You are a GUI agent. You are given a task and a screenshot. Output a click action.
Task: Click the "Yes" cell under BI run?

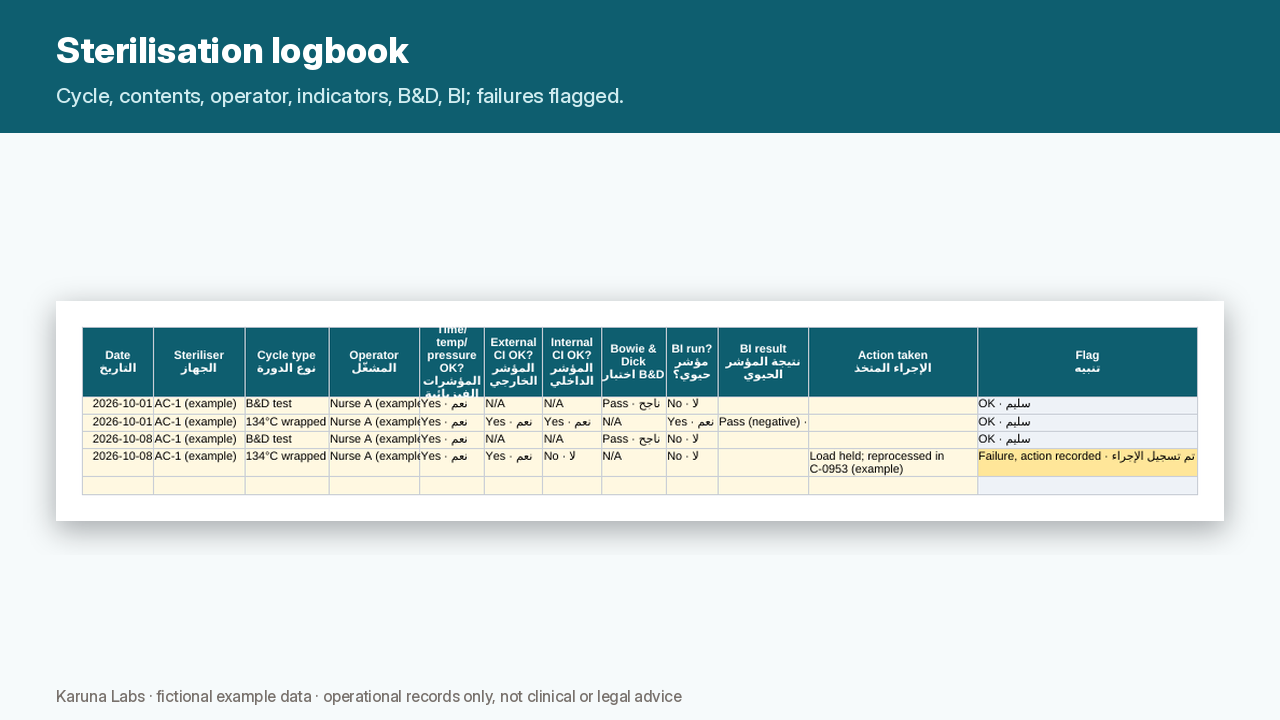(x=692, y=422)
